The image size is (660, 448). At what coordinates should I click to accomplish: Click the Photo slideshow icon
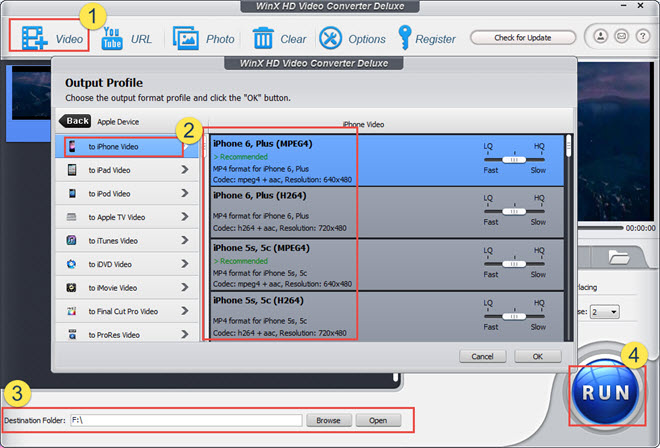coord(186,38)
